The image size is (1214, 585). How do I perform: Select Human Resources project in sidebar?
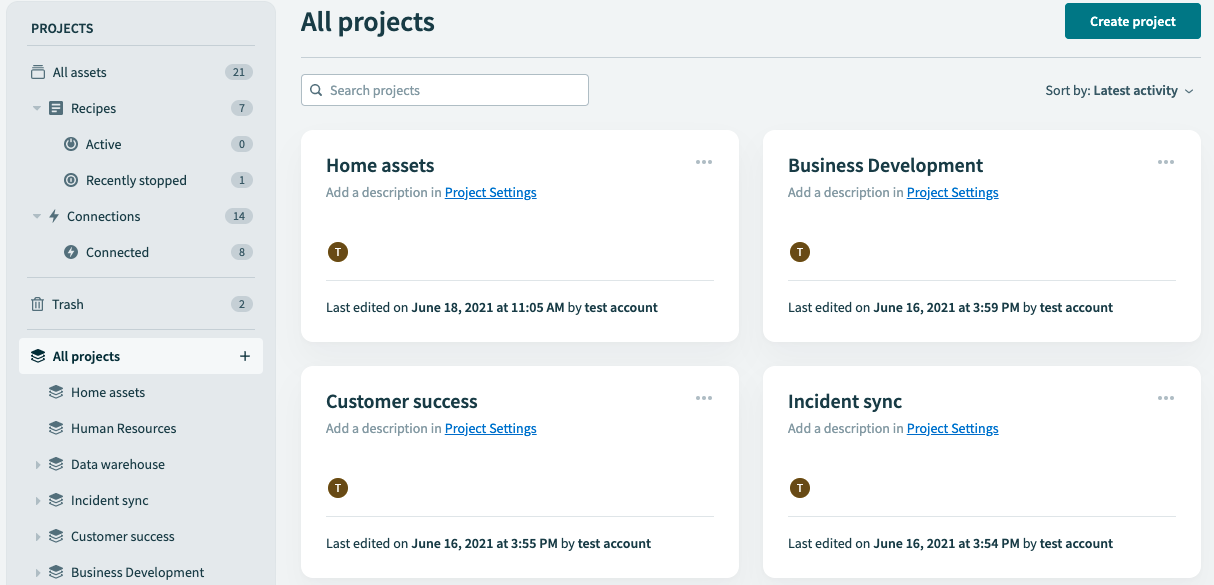coord(123,428)
